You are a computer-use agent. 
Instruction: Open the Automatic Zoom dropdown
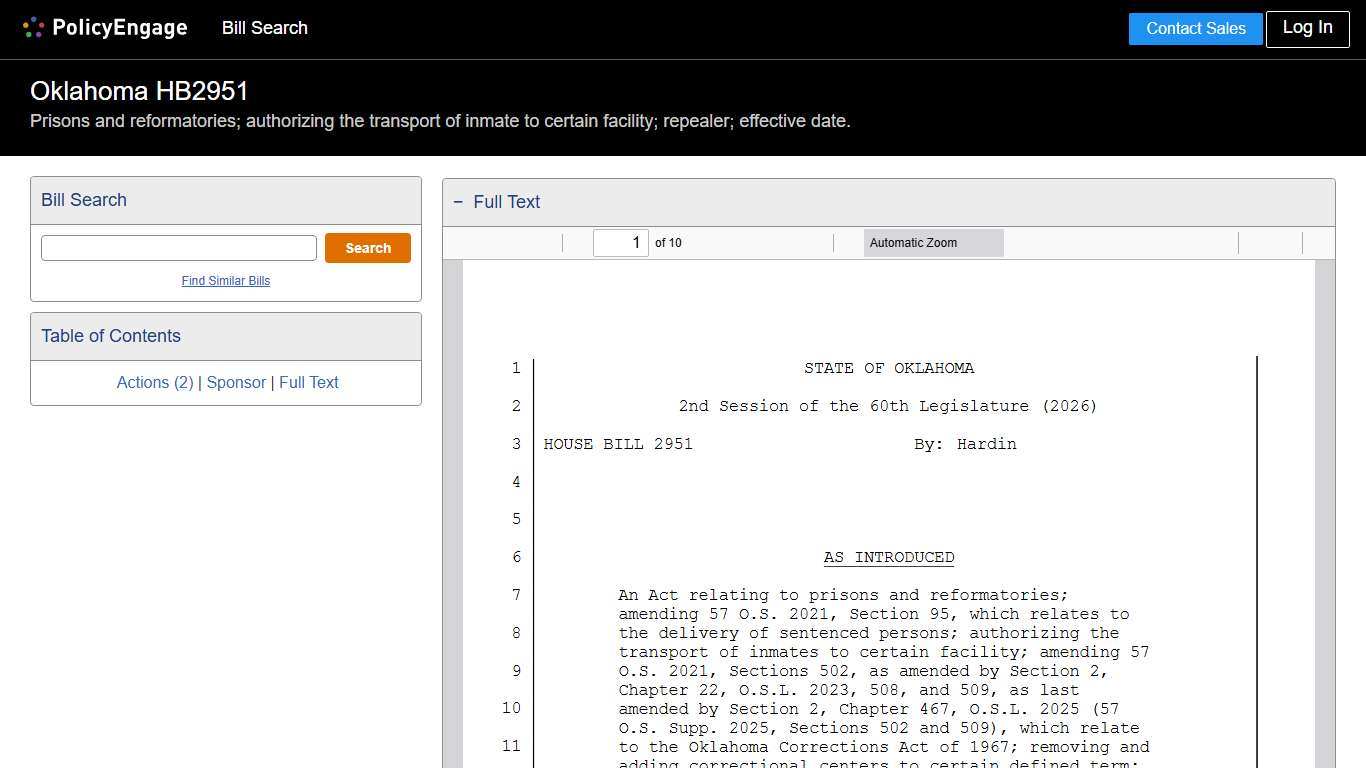(x=932, y=242)
